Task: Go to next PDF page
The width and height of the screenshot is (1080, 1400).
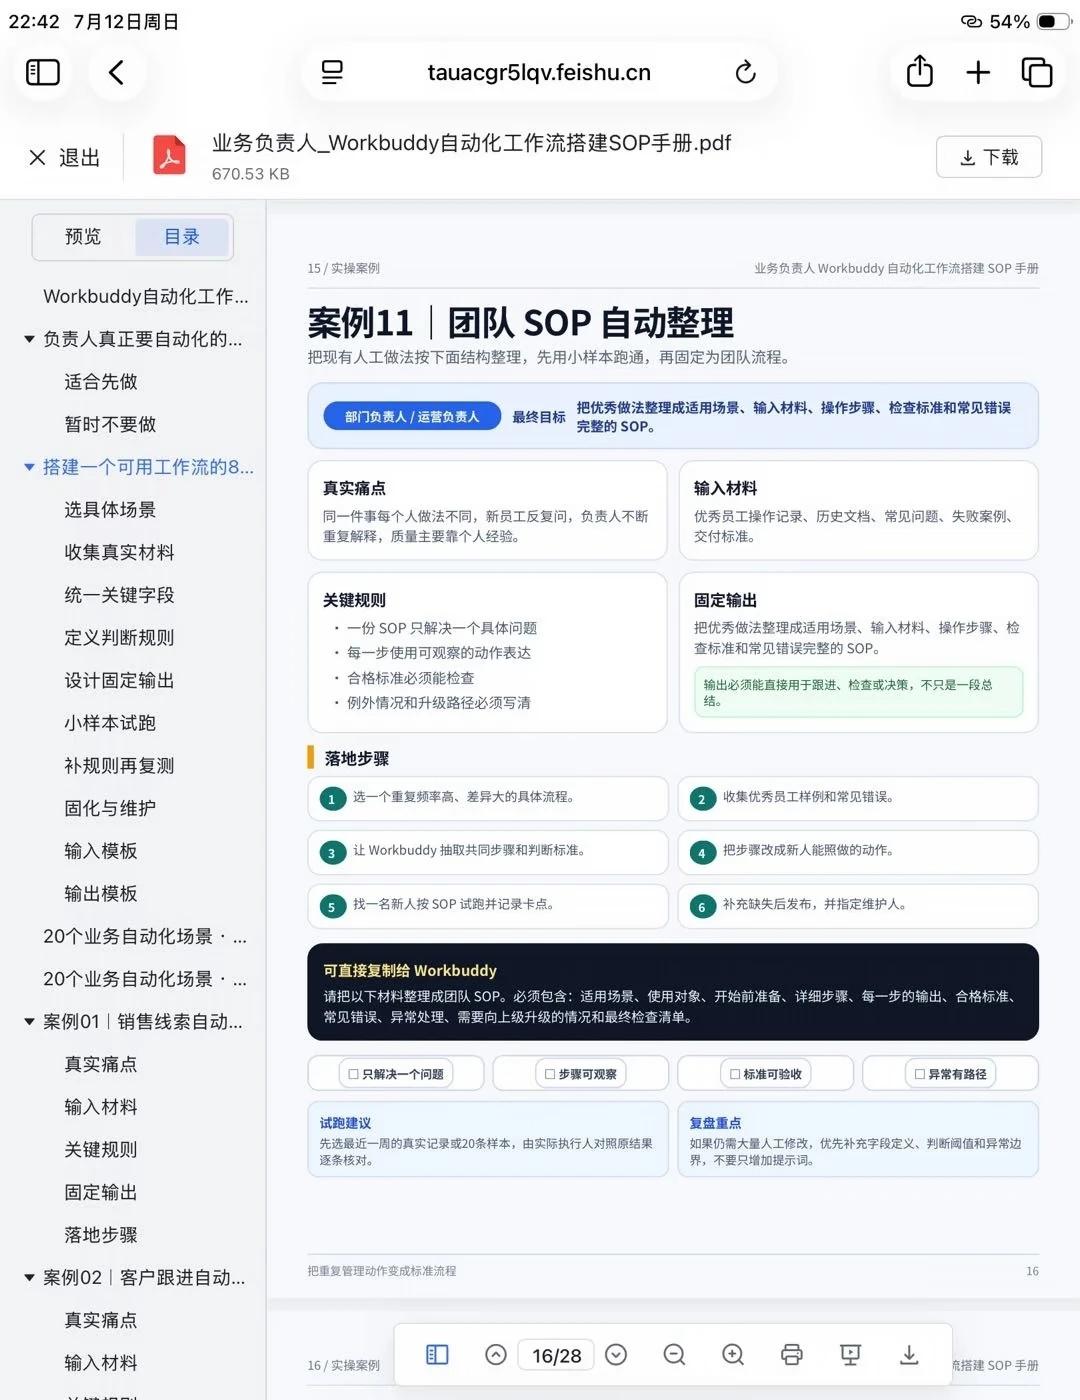Action: (616, 1355)
